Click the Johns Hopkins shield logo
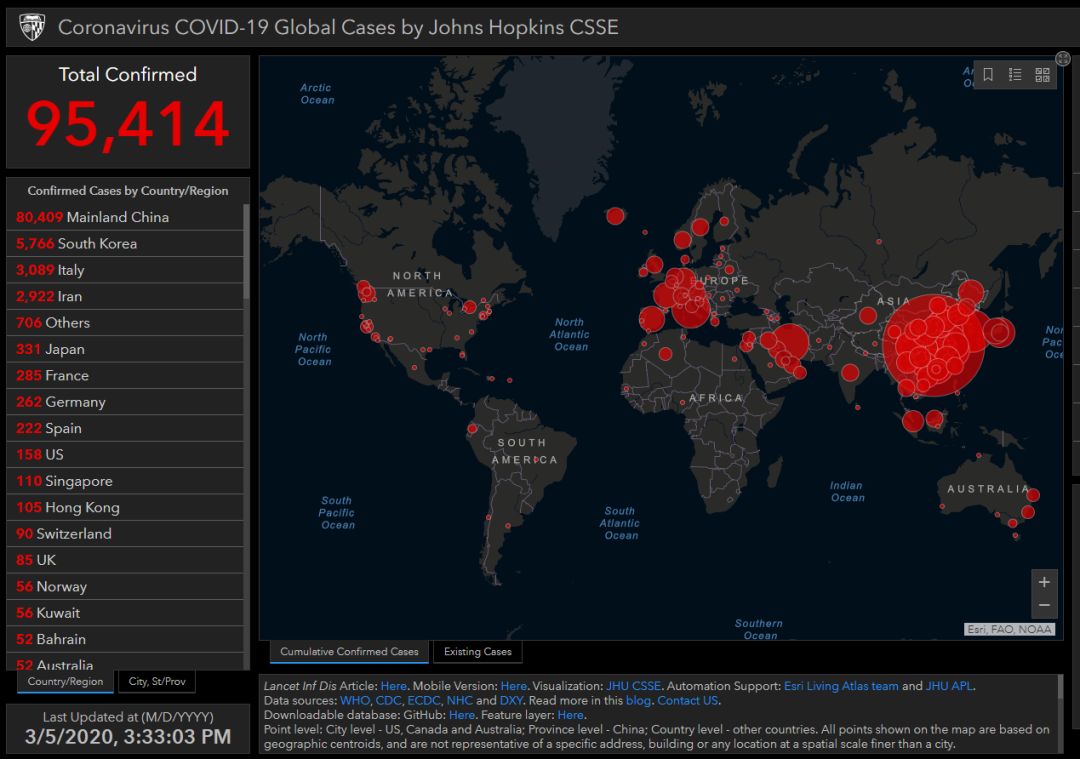 pos(32,27)
